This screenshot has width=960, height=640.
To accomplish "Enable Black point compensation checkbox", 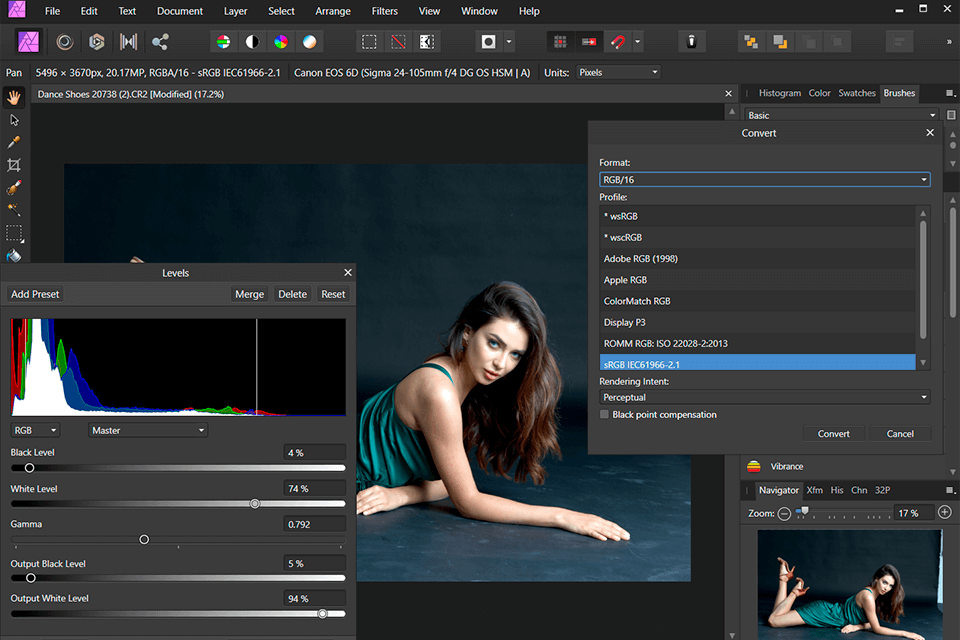I will click(604, 414).
